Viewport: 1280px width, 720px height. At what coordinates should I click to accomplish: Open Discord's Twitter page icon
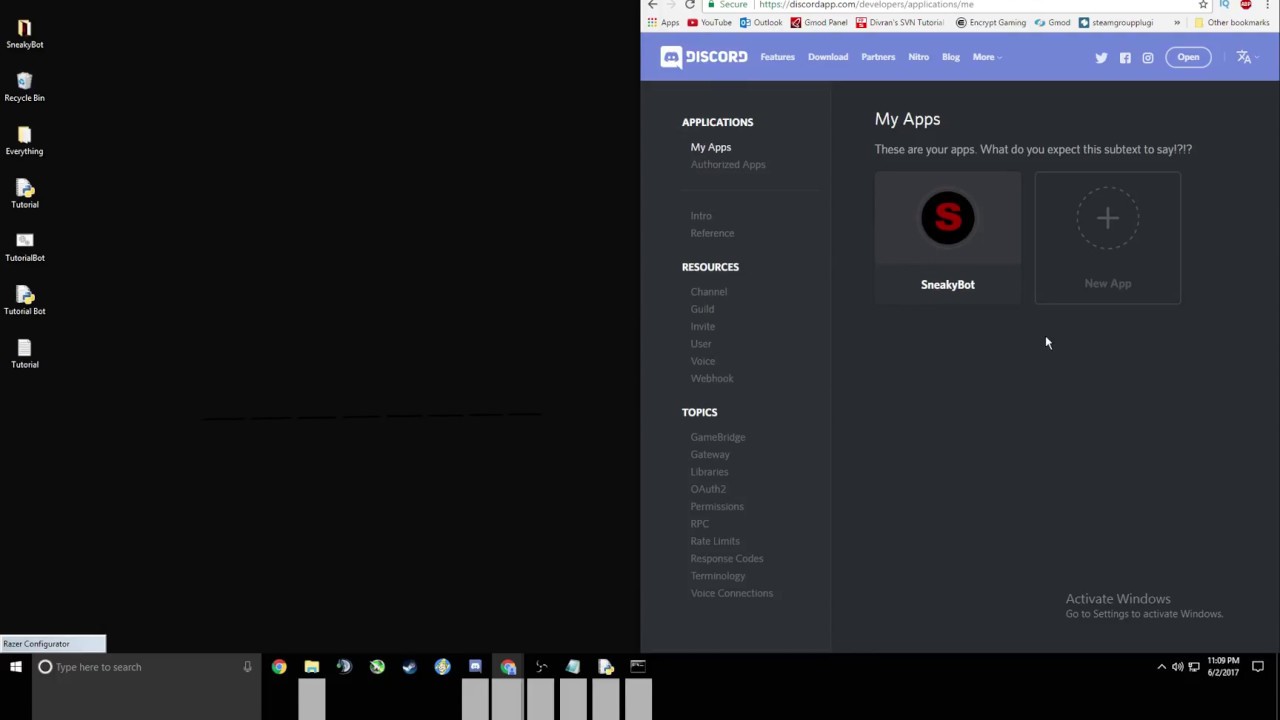1101,58
